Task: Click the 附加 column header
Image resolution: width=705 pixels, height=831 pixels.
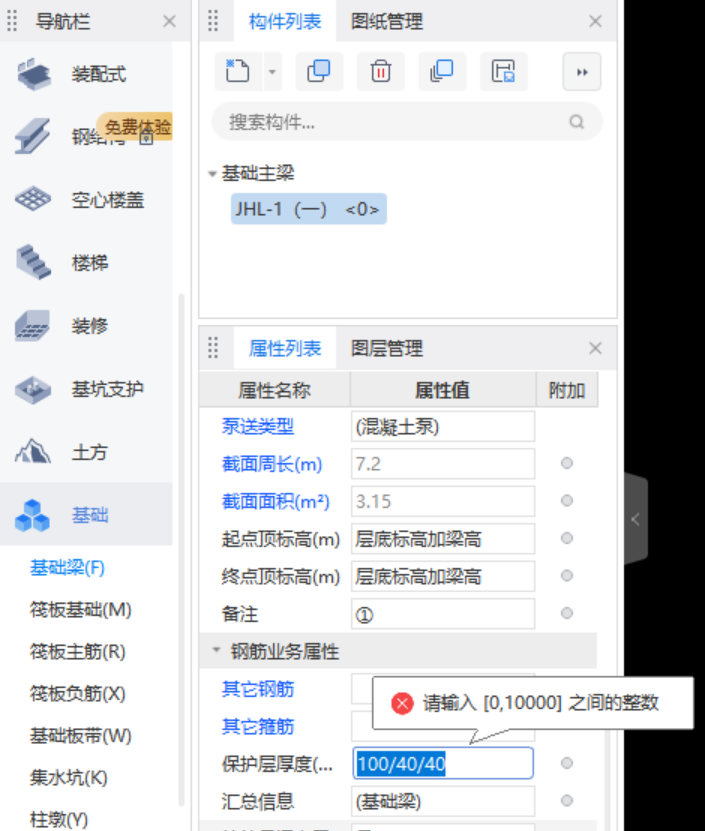Action: 567,390
